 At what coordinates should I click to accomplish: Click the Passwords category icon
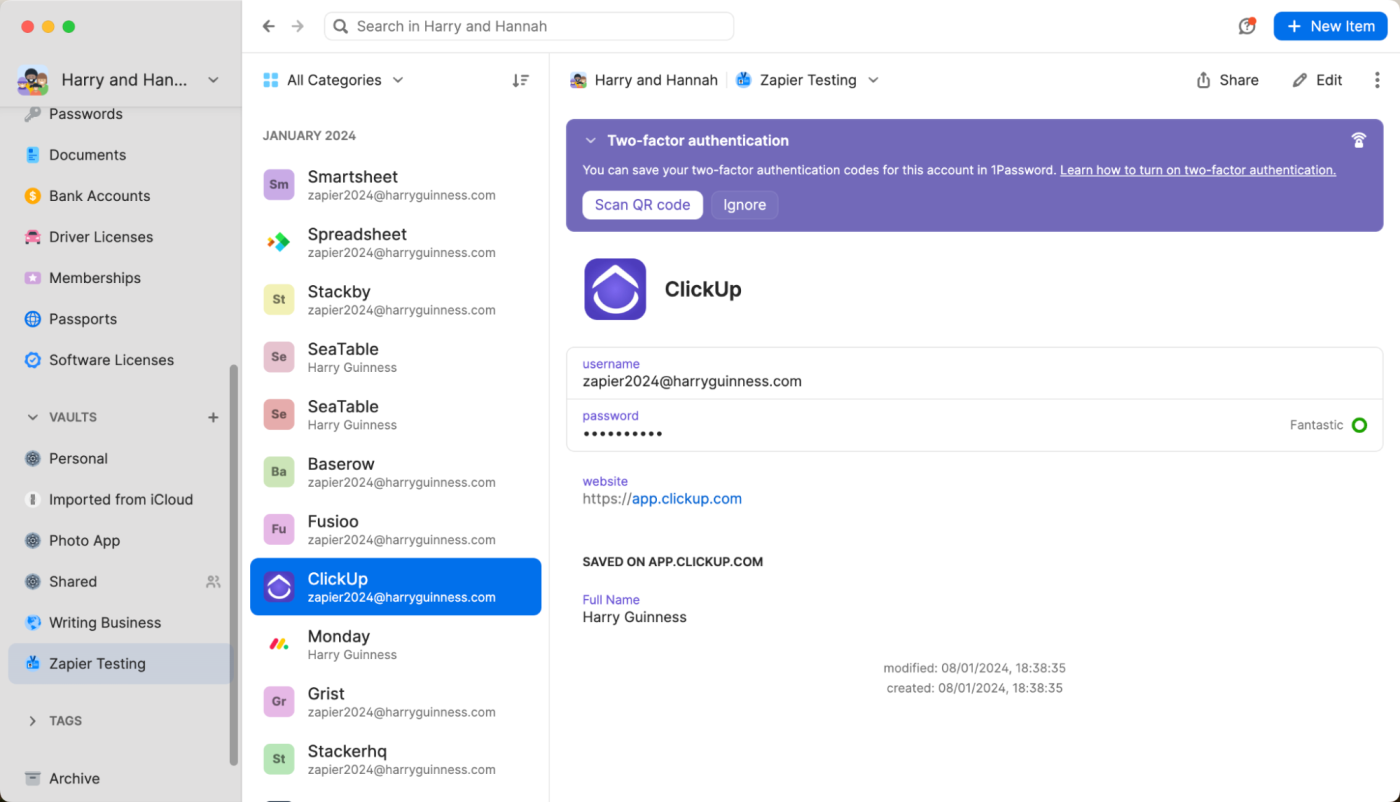pos(33,114)
